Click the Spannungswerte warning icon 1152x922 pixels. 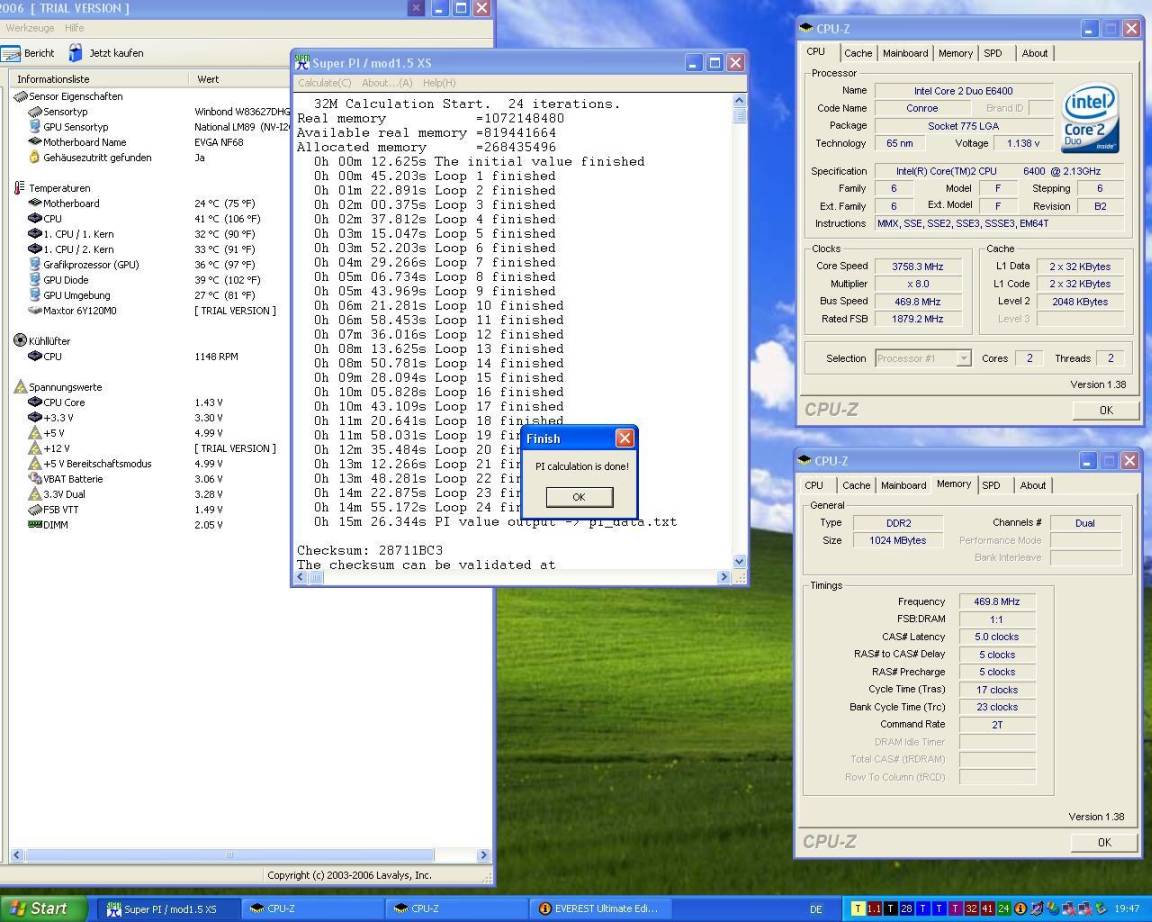click(x=21, y=386)
